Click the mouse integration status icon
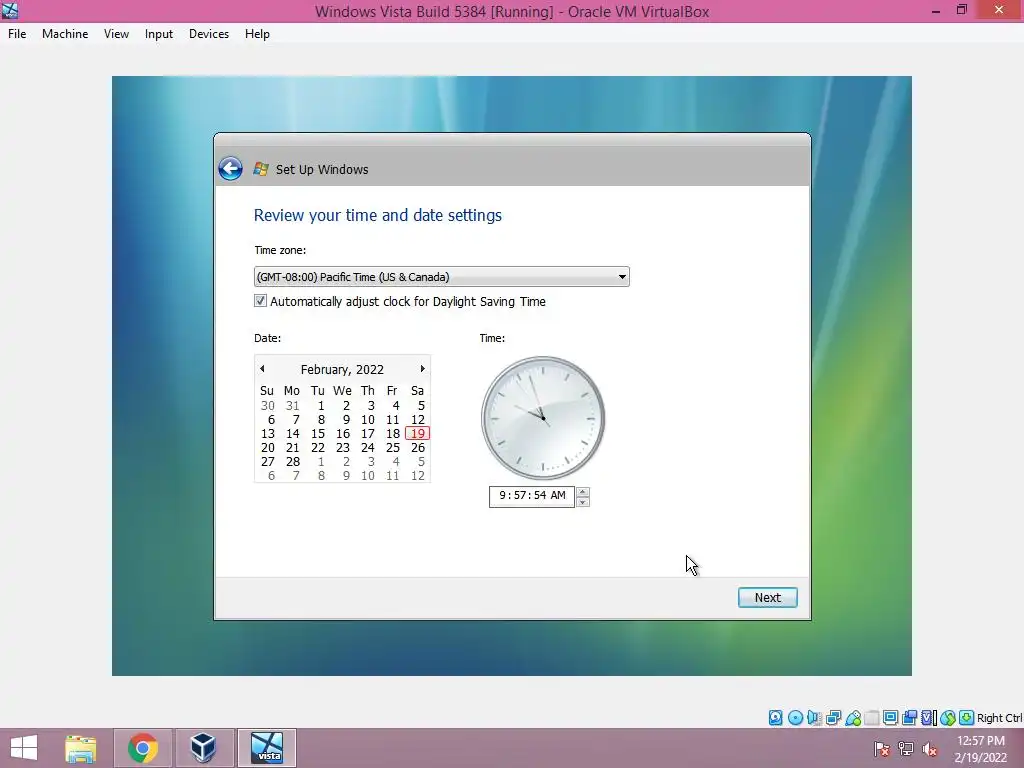The image size is (1024, 768). 948,718
